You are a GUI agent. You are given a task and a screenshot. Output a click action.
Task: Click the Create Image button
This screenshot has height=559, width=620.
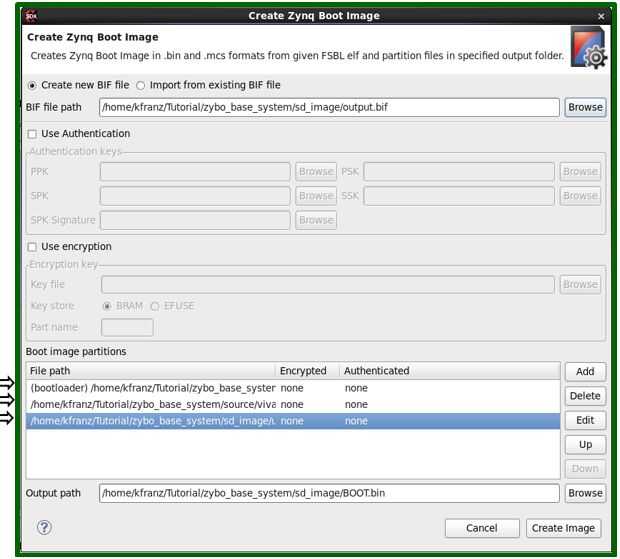(x=563, y=528)
